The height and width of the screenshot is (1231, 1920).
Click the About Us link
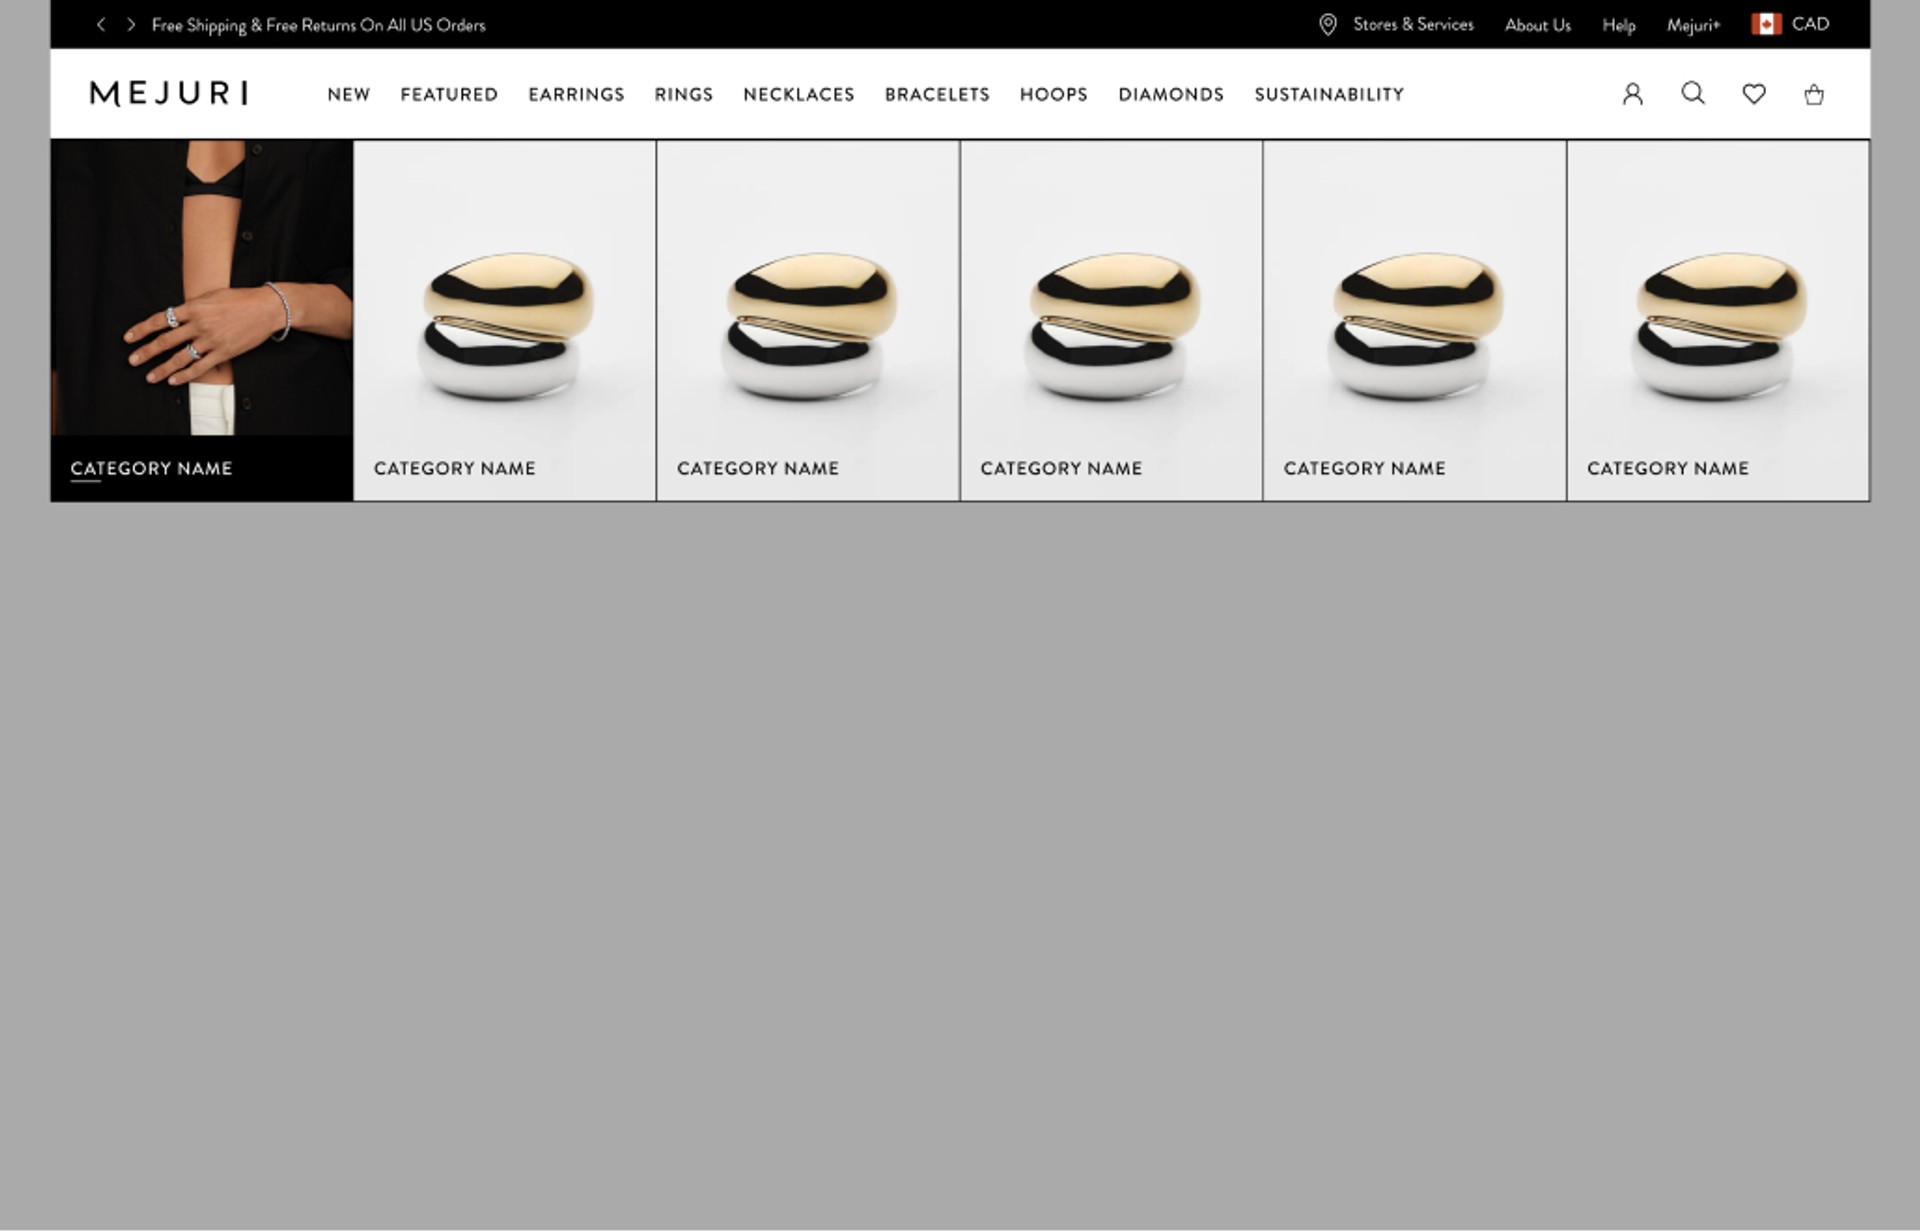(x=1538, y=25)
